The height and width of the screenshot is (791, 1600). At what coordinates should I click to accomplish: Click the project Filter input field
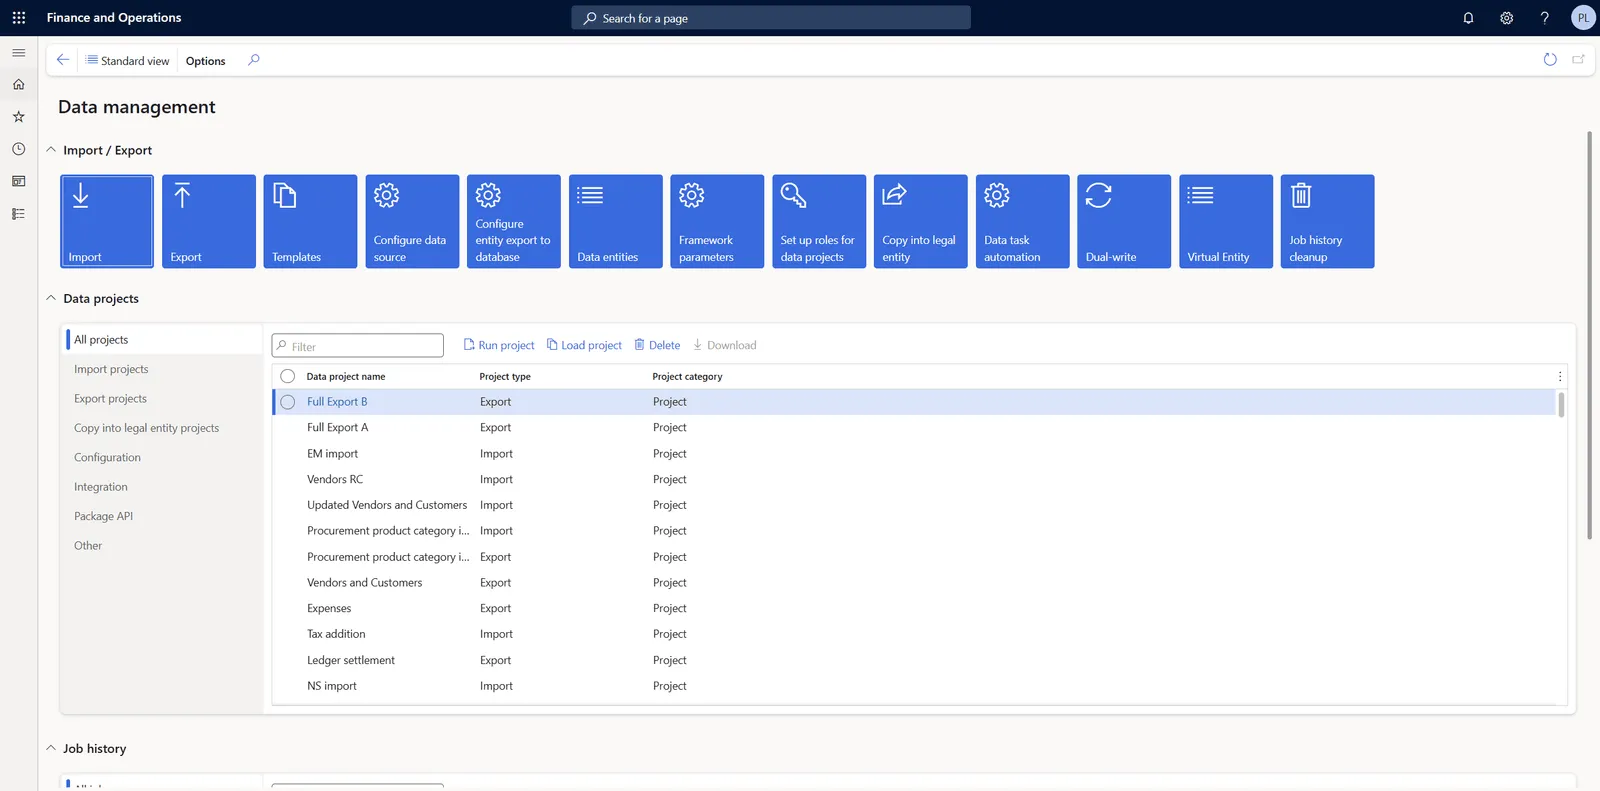[358, 346]
